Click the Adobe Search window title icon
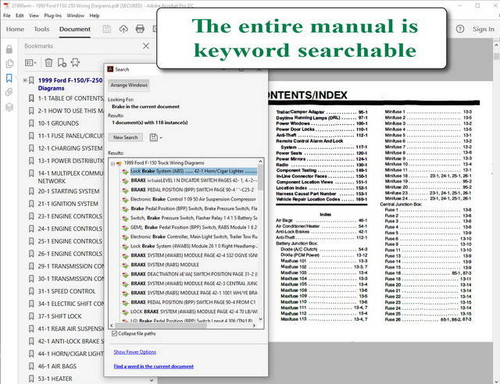The height and width of the screenshot is (384, 500). (x=110, y=69)
